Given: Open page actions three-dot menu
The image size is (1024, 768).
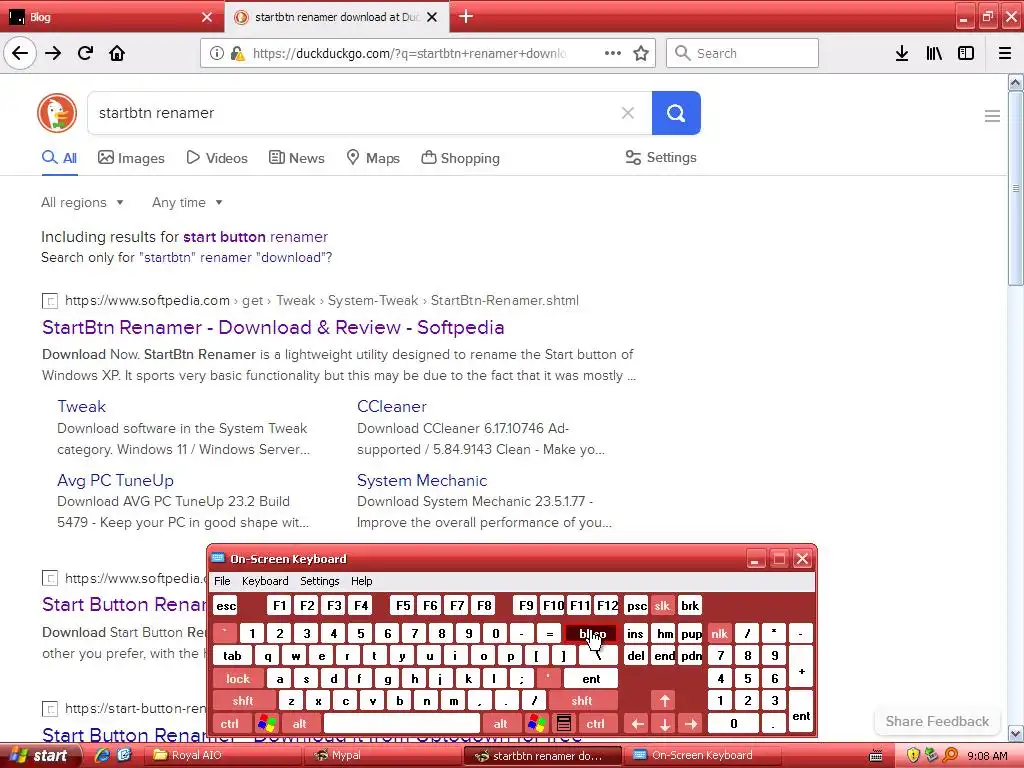Looking at the screenshot, I should pos(613,53).
